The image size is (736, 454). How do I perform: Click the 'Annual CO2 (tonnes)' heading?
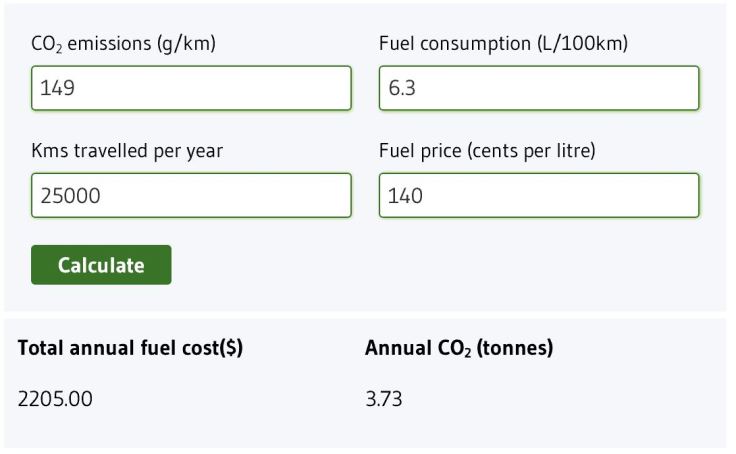click(459, 349)
